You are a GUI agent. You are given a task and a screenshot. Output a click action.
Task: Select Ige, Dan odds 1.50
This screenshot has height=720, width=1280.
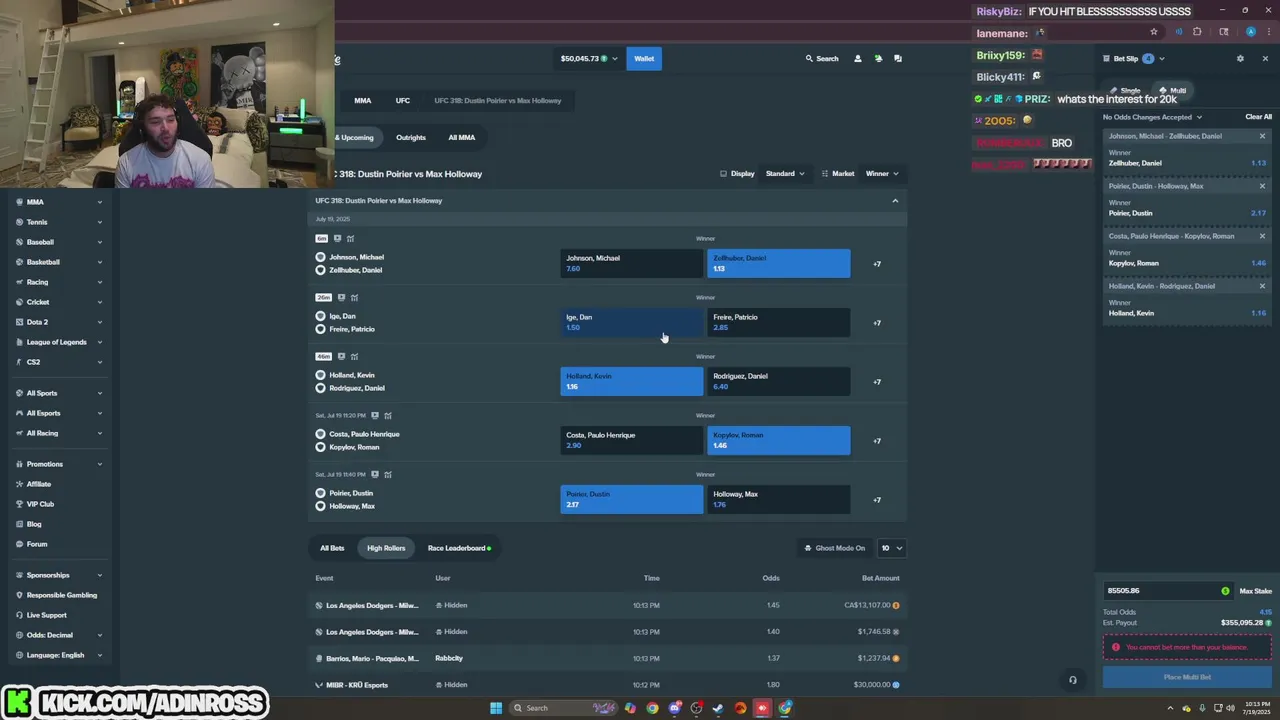631,322
